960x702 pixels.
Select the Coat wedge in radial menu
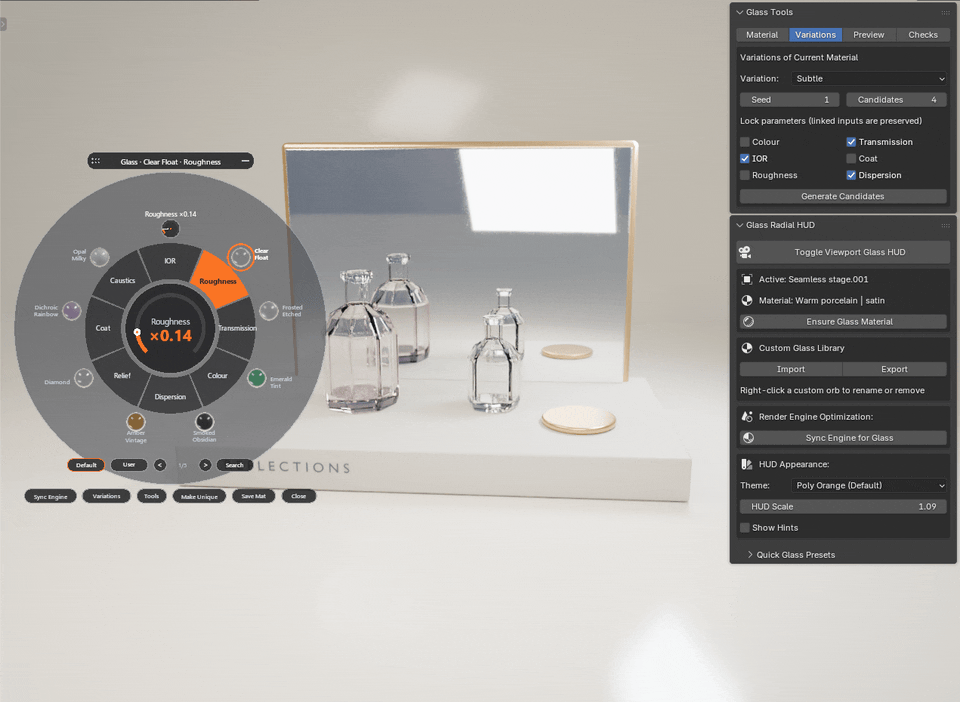tap(103, 328)
